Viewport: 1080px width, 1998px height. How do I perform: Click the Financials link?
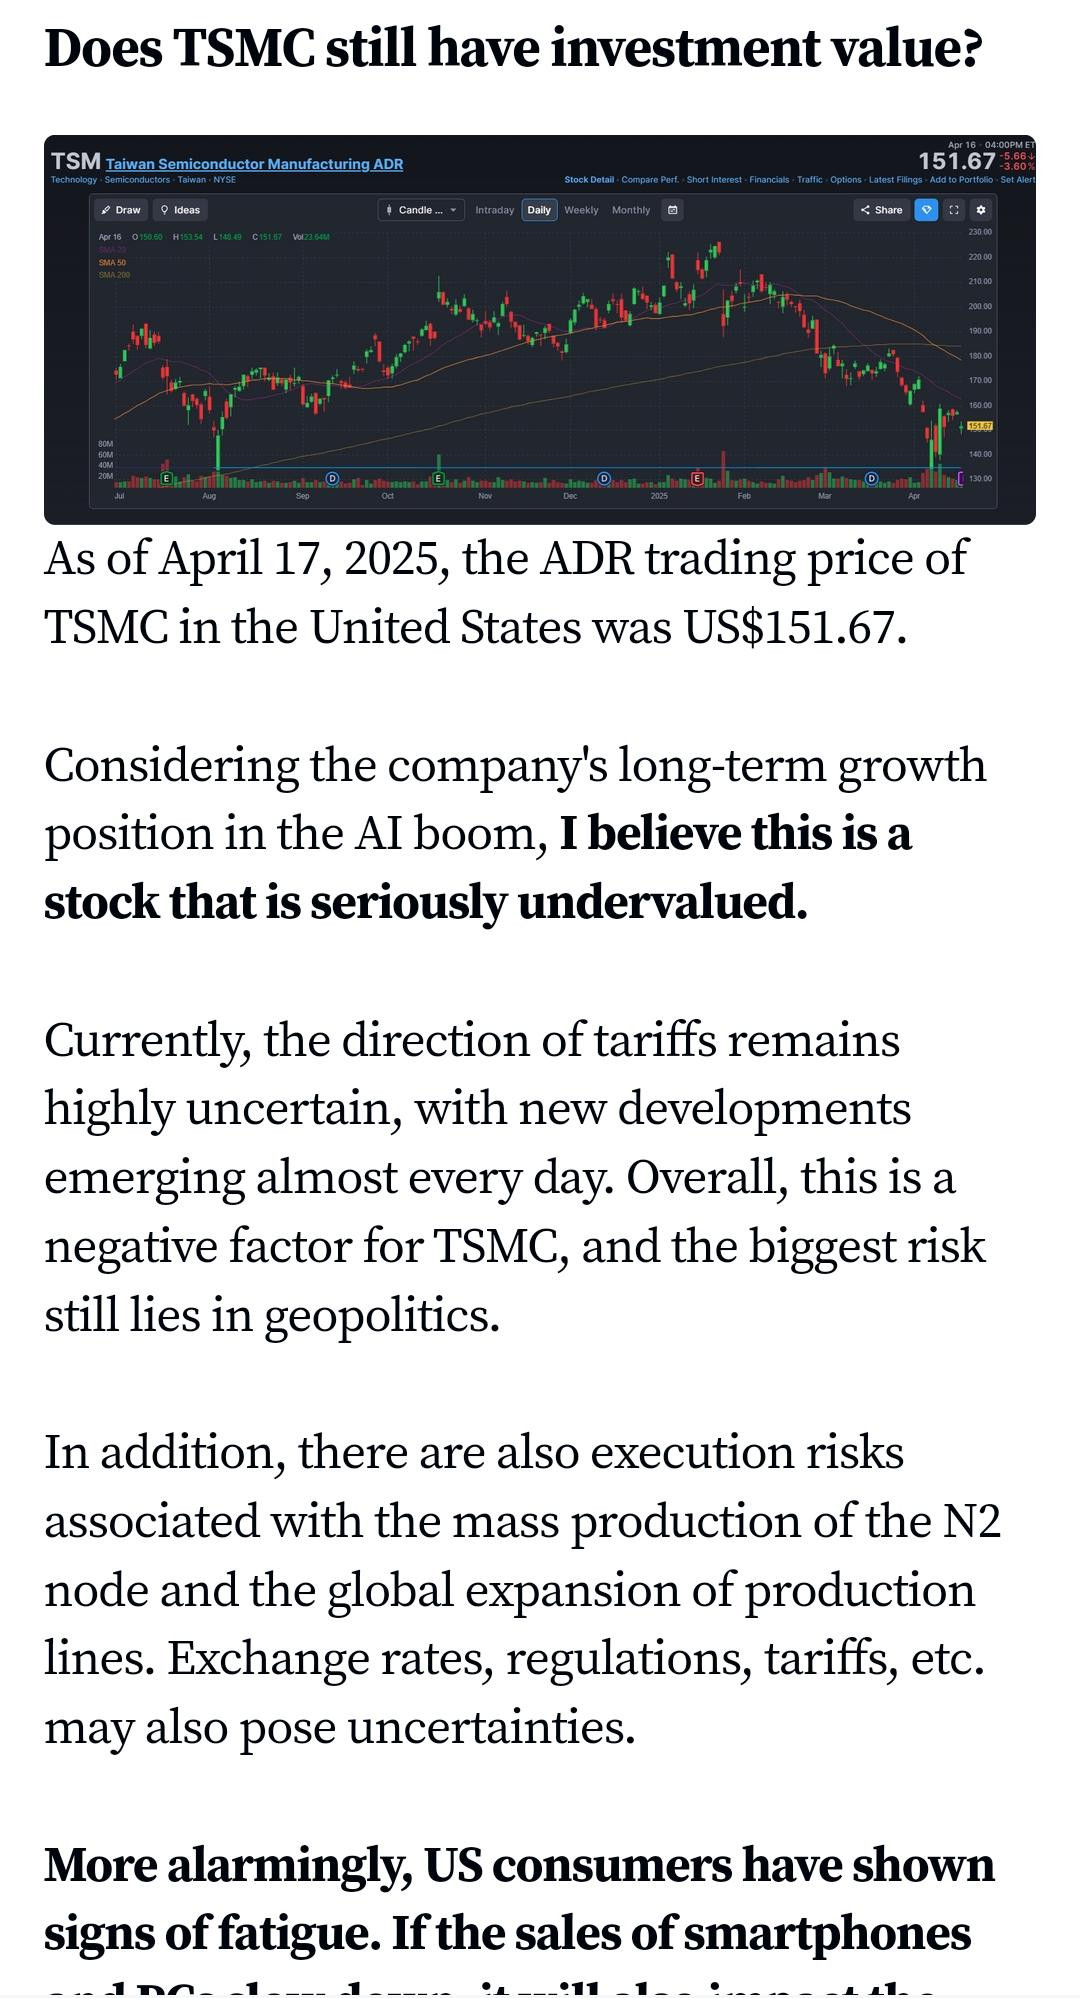click(x=769, y=180)
